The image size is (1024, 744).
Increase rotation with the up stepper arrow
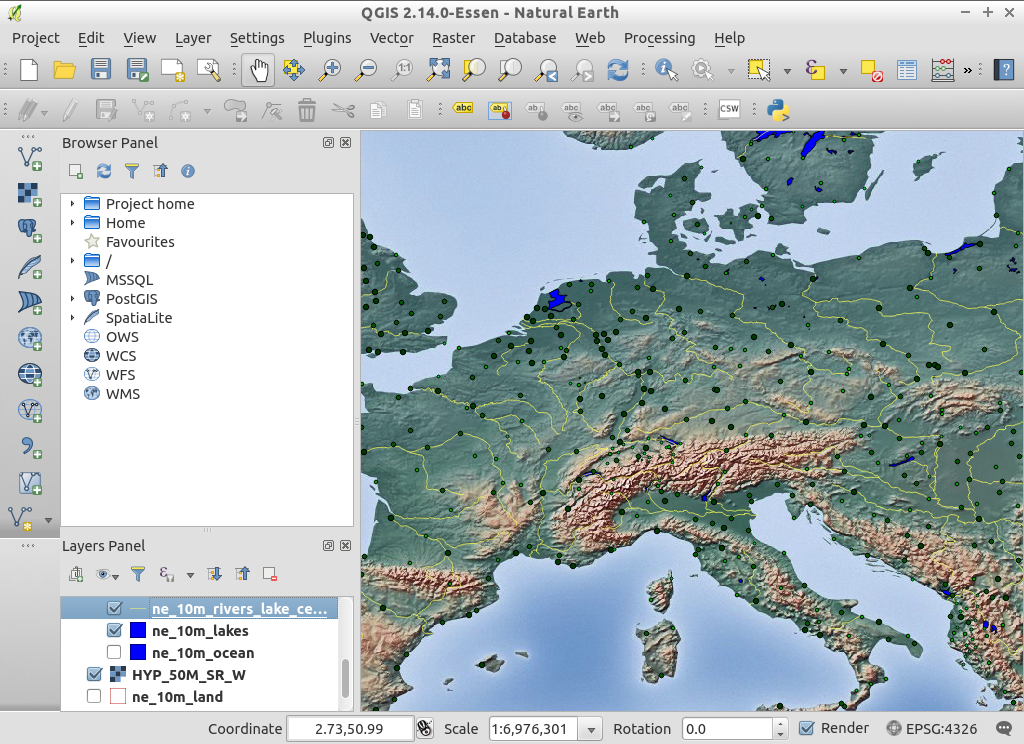[780, 724]
